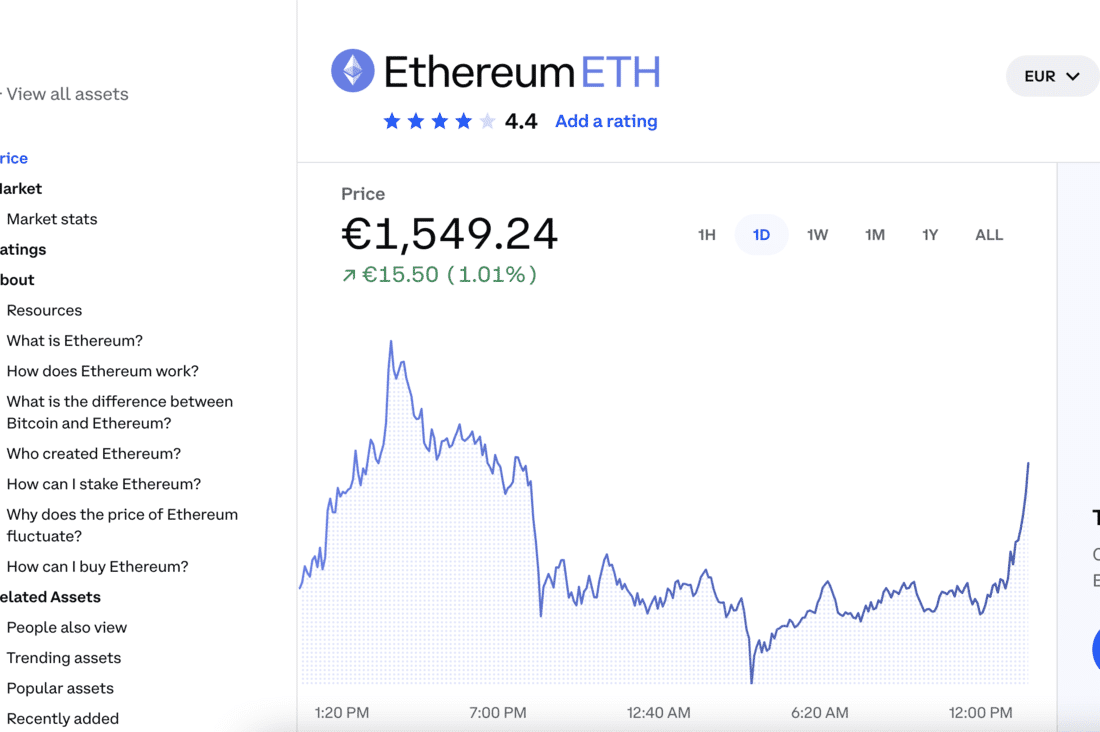This screenshot has width=1100, height=732.
Task: Show the 1Y price history
Action: point(930,235)
